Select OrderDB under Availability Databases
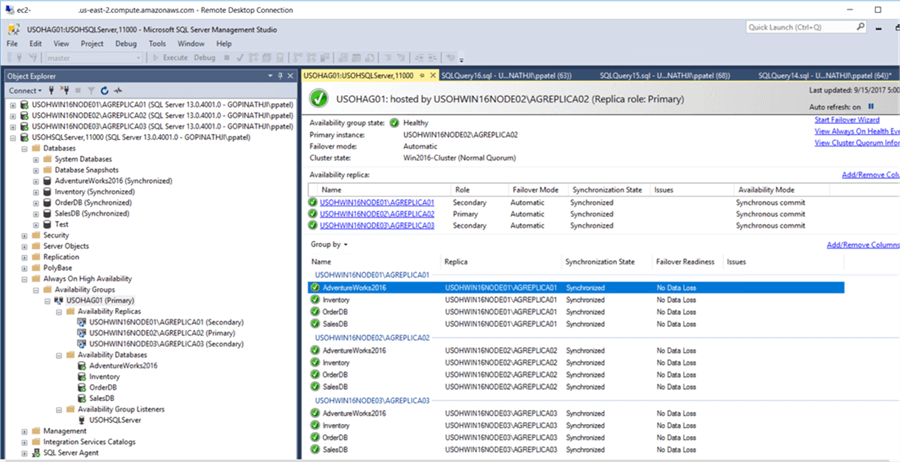900x462 pixels. point(105,387)
